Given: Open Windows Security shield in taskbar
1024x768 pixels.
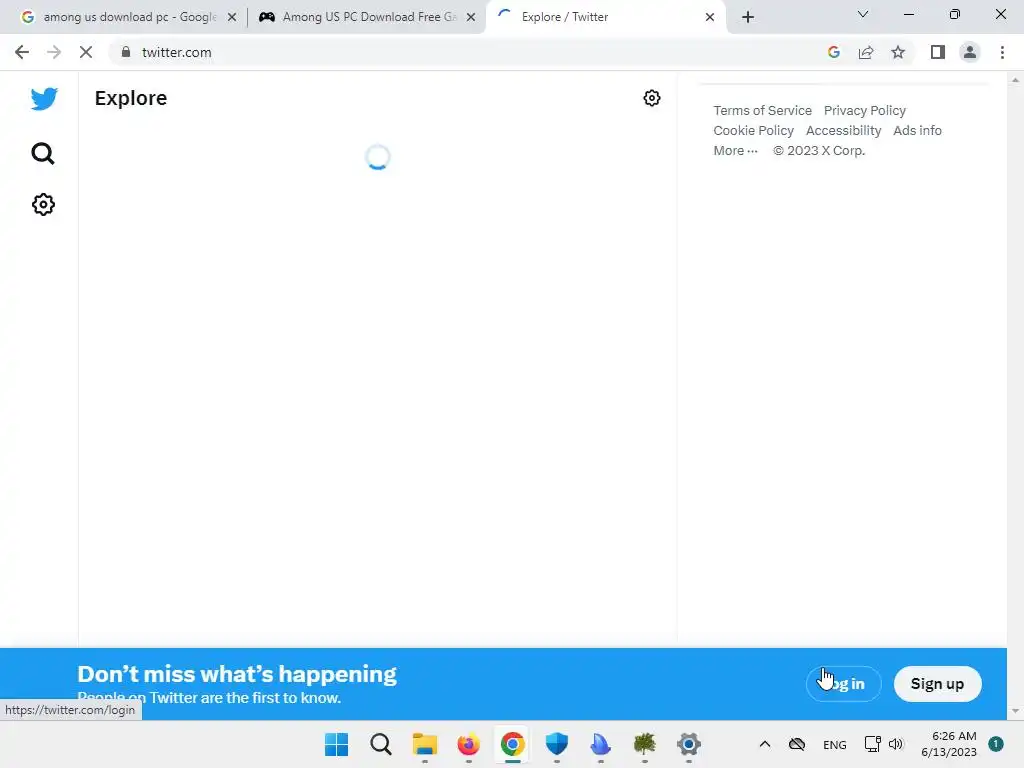Looking at the screenshot, I should pos(556,744).
